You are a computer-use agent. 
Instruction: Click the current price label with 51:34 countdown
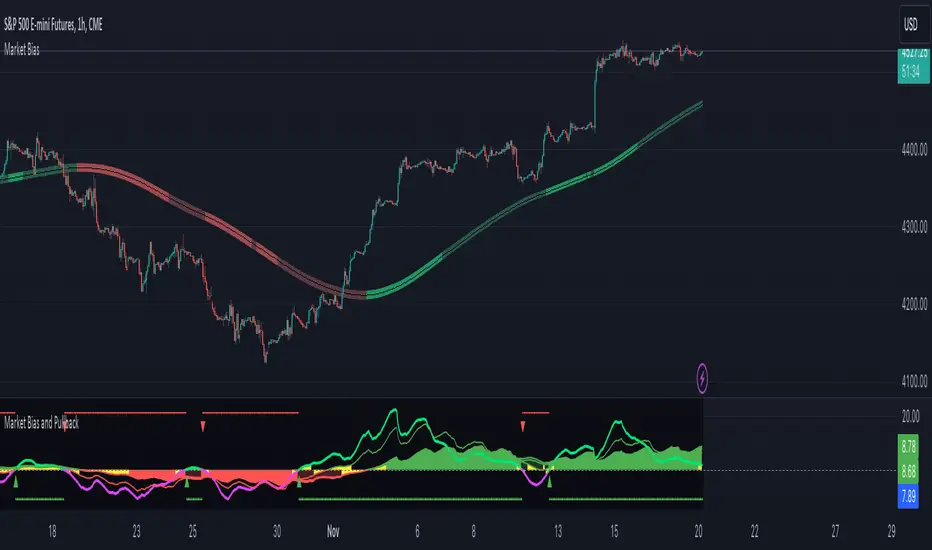913,66
